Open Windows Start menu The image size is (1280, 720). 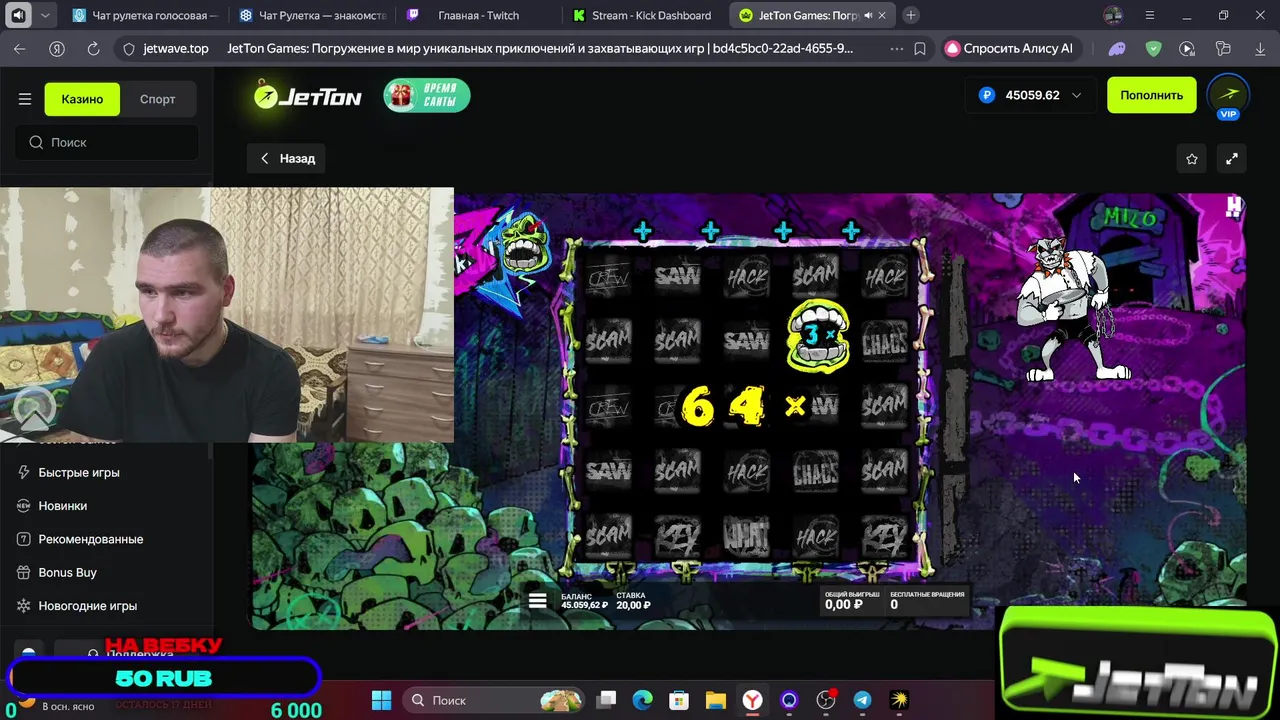point(382,700)
